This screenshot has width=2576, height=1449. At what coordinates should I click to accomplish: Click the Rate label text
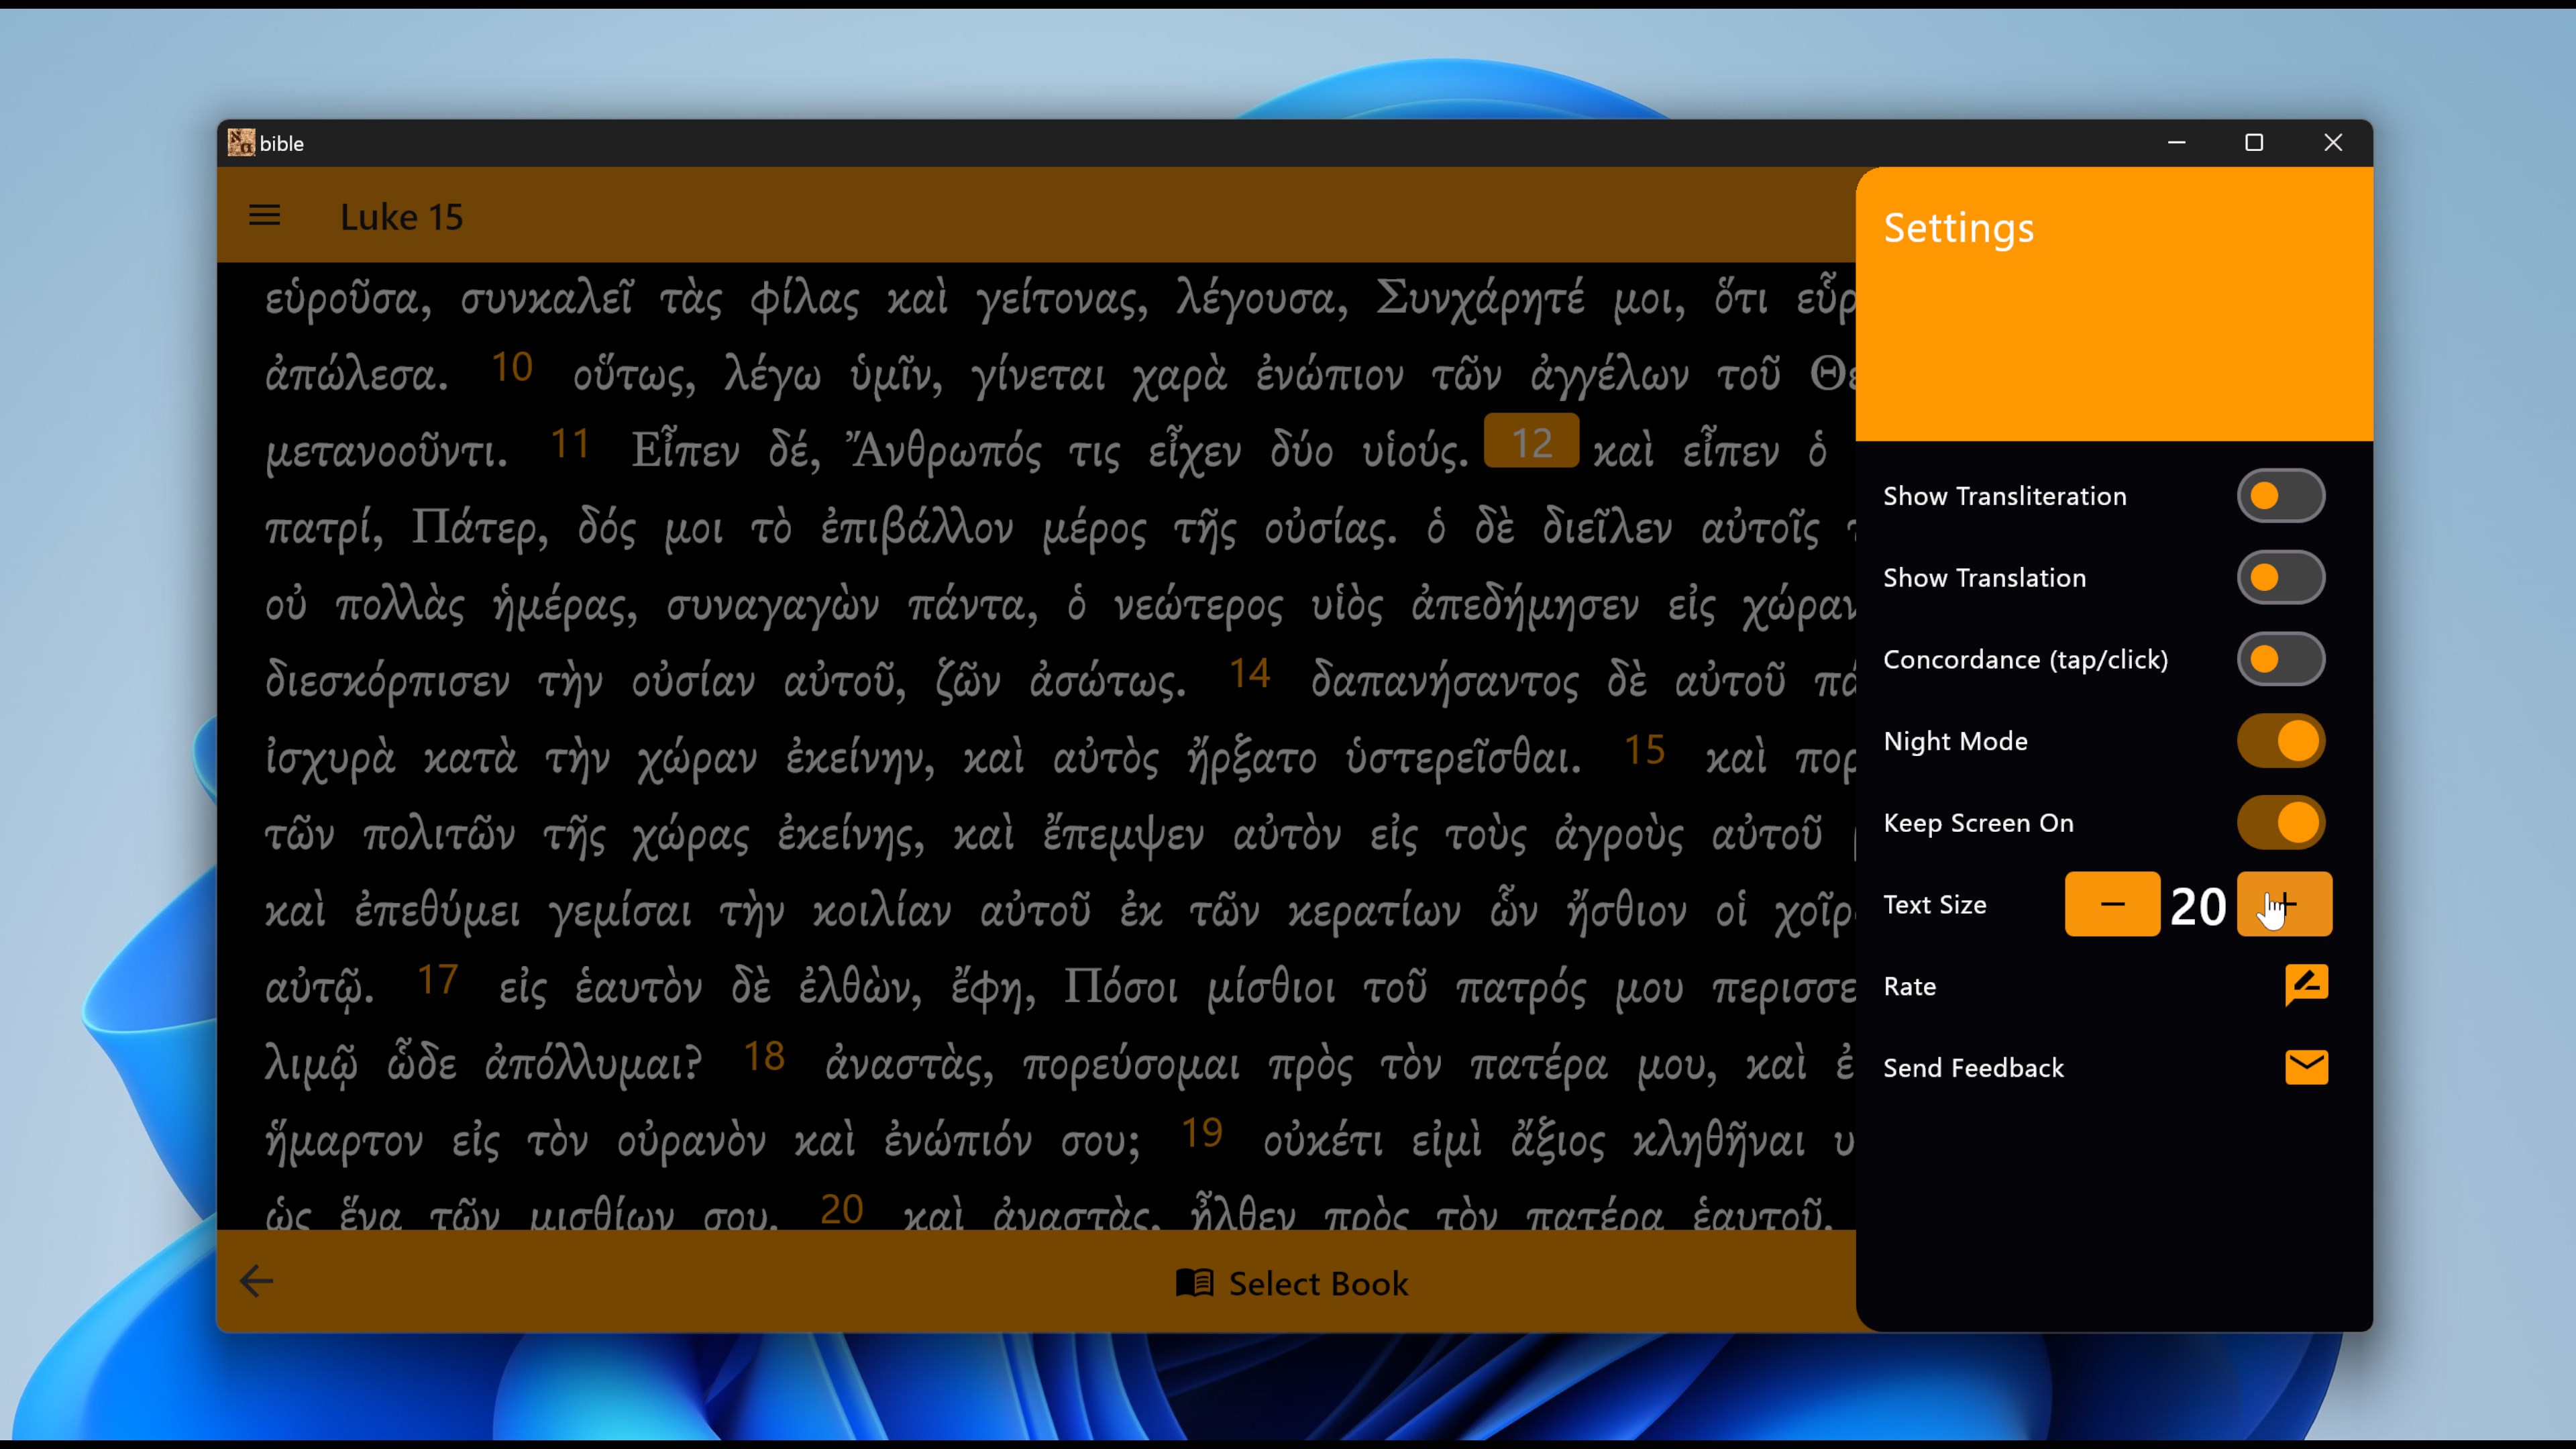point(1910,985)
